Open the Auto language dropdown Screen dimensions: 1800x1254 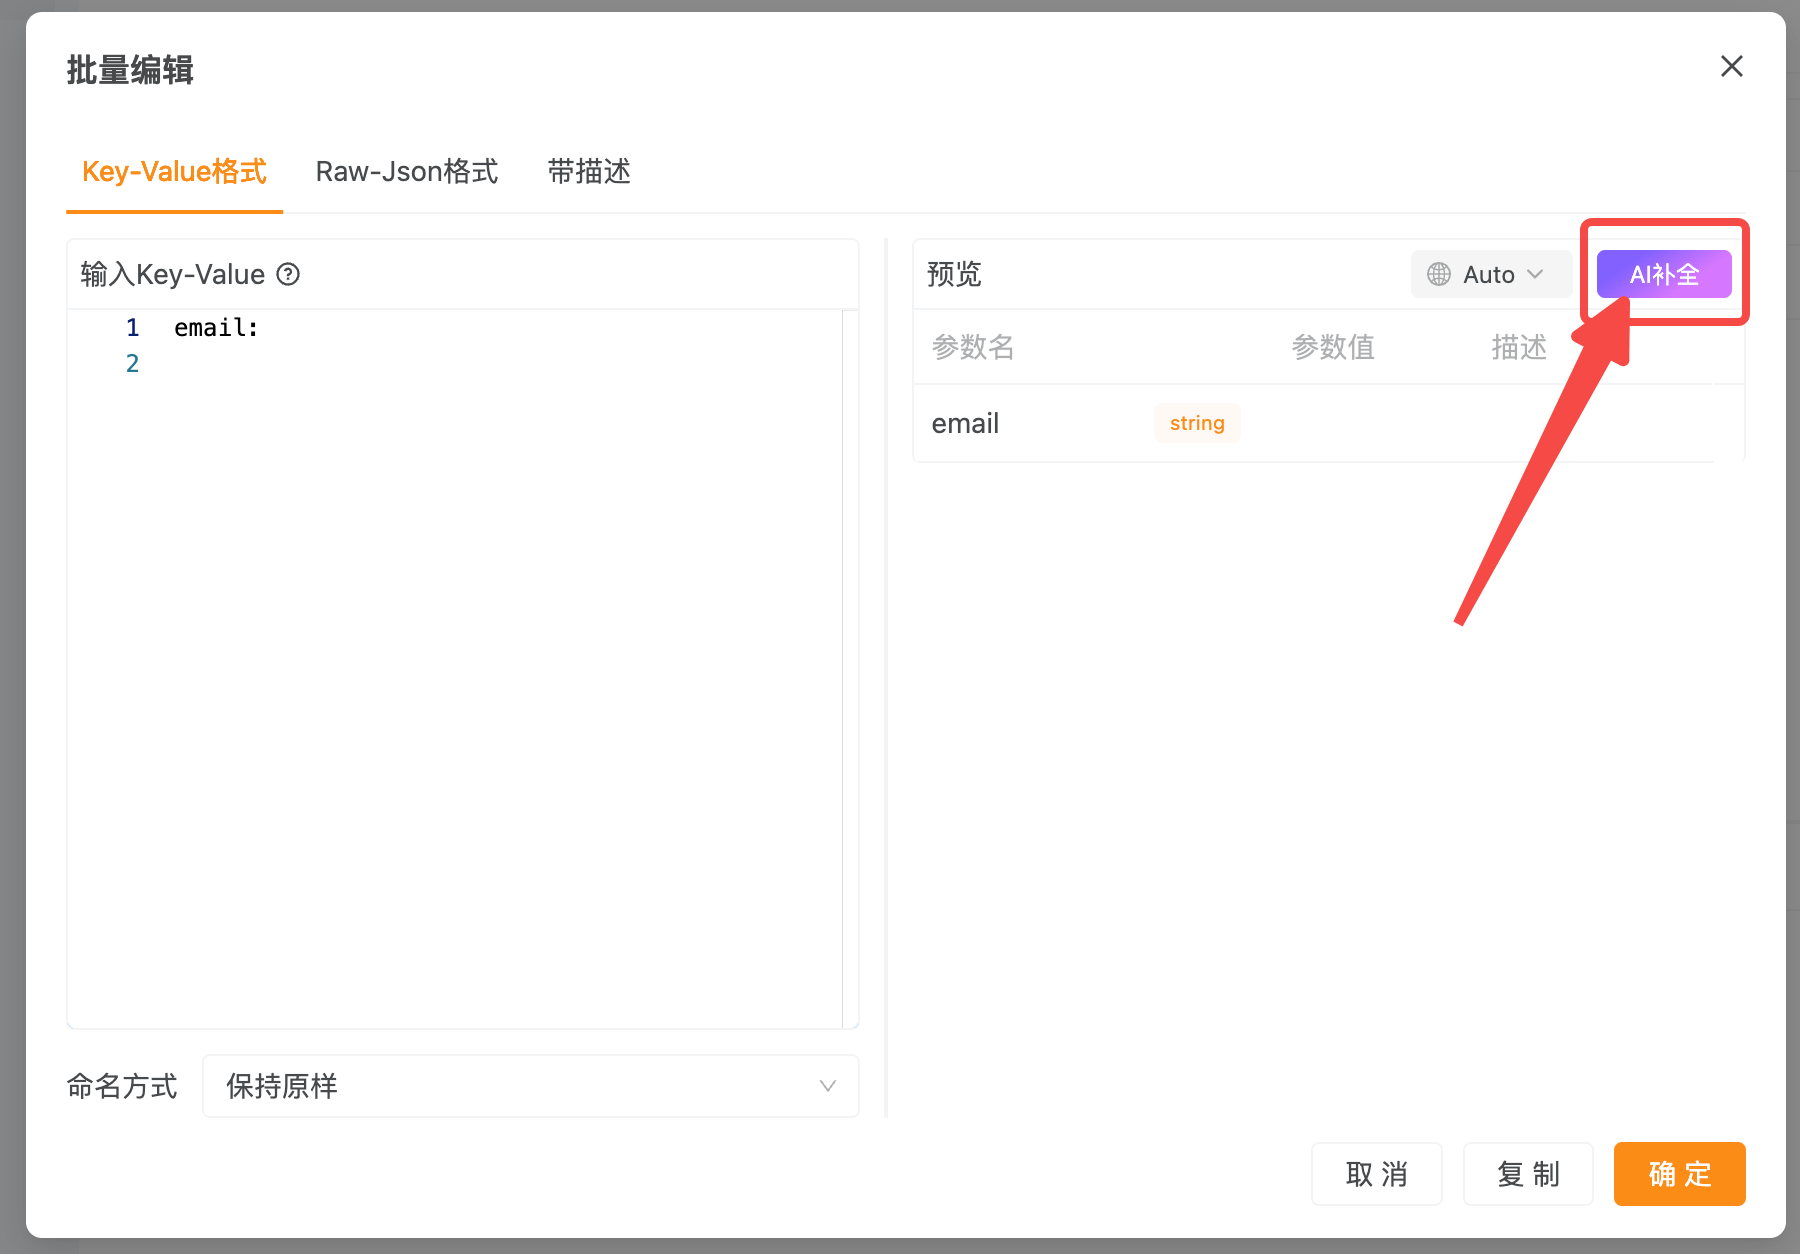(x=1487, y=274)
